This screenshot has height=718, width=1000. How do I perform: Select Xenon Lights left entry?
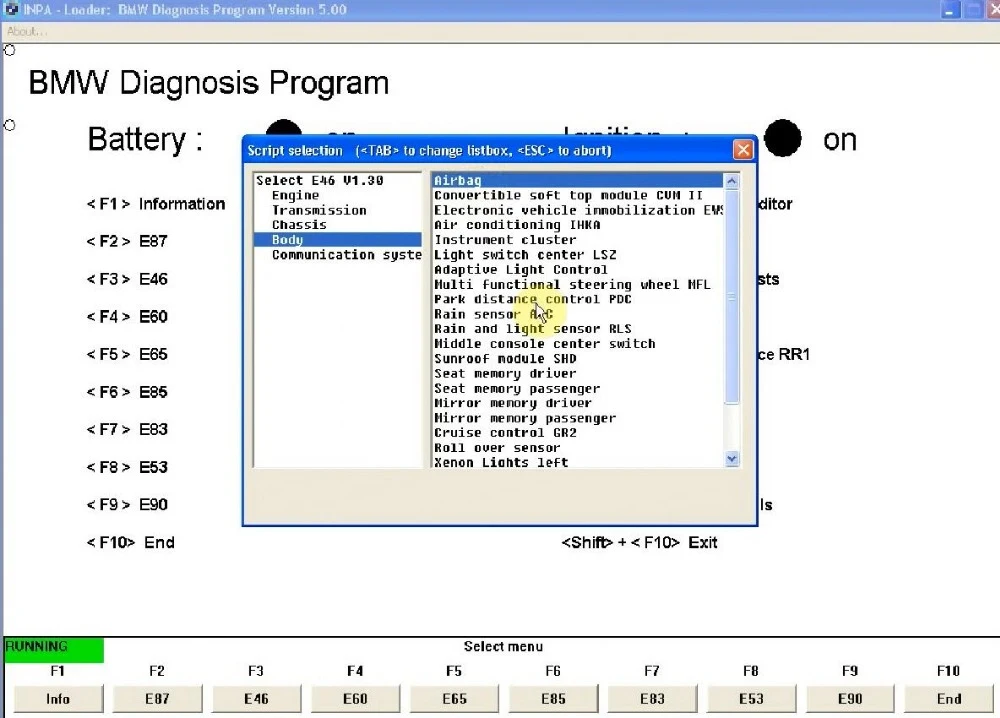[578, 462]
